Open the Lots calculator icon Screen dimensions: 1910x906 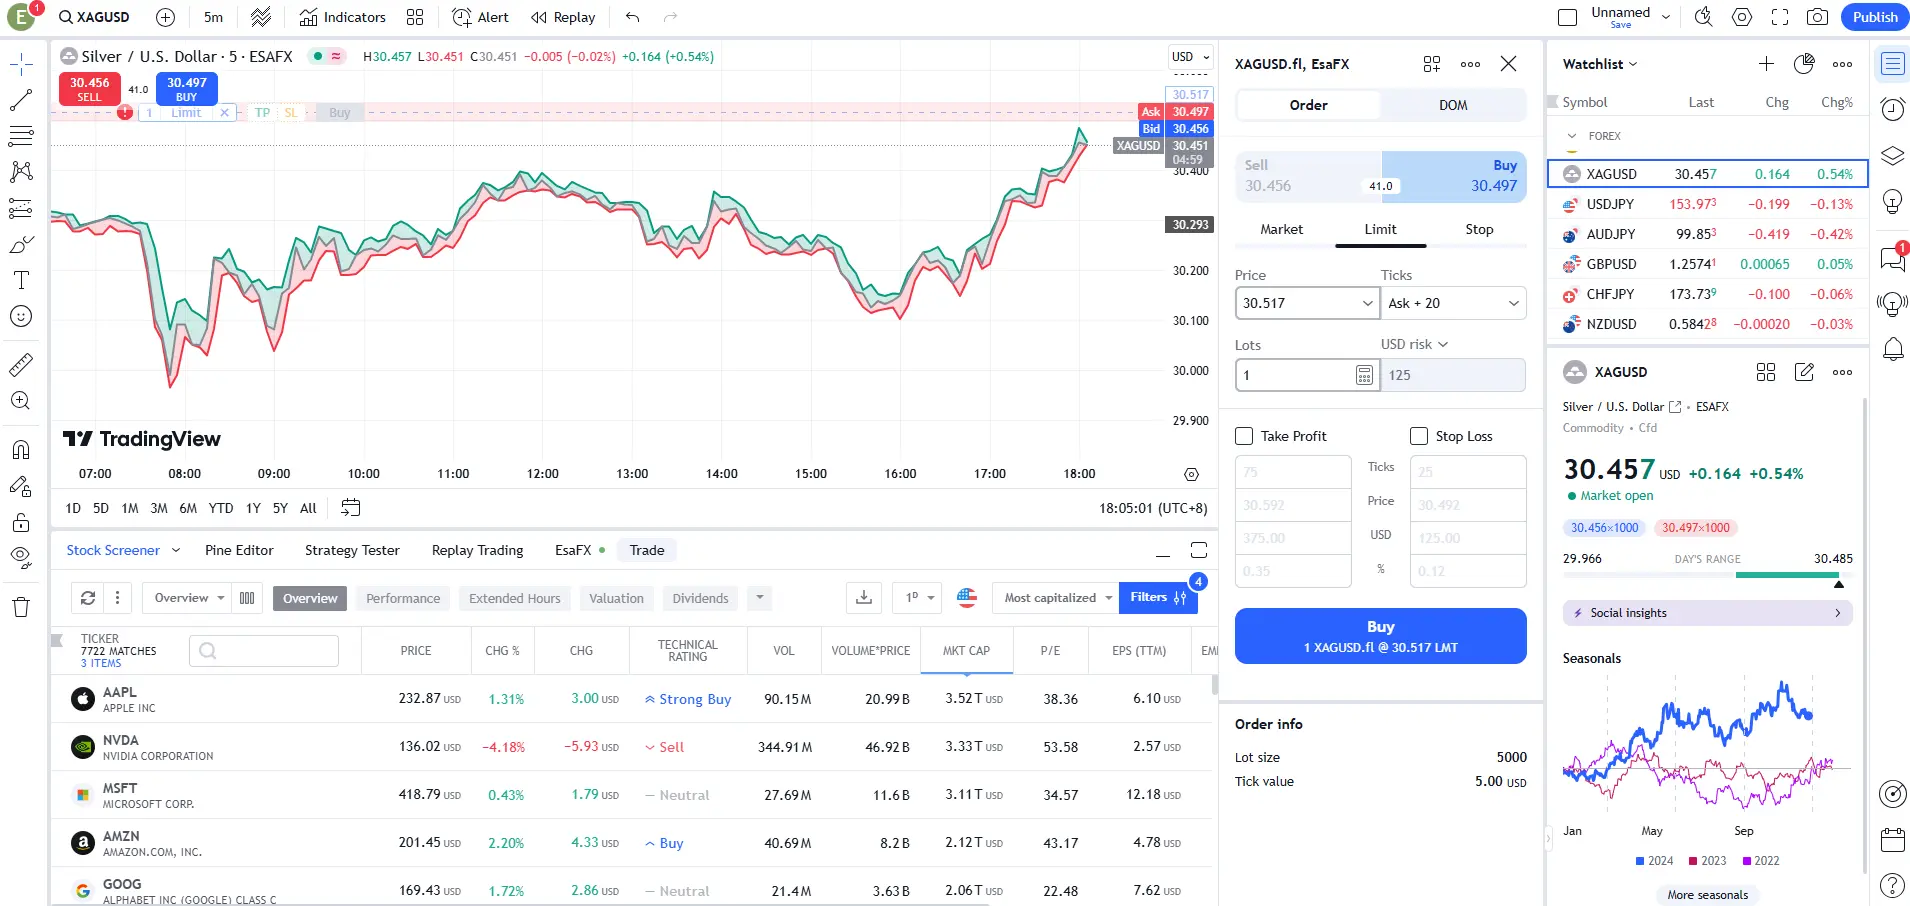click(1364, 375)
